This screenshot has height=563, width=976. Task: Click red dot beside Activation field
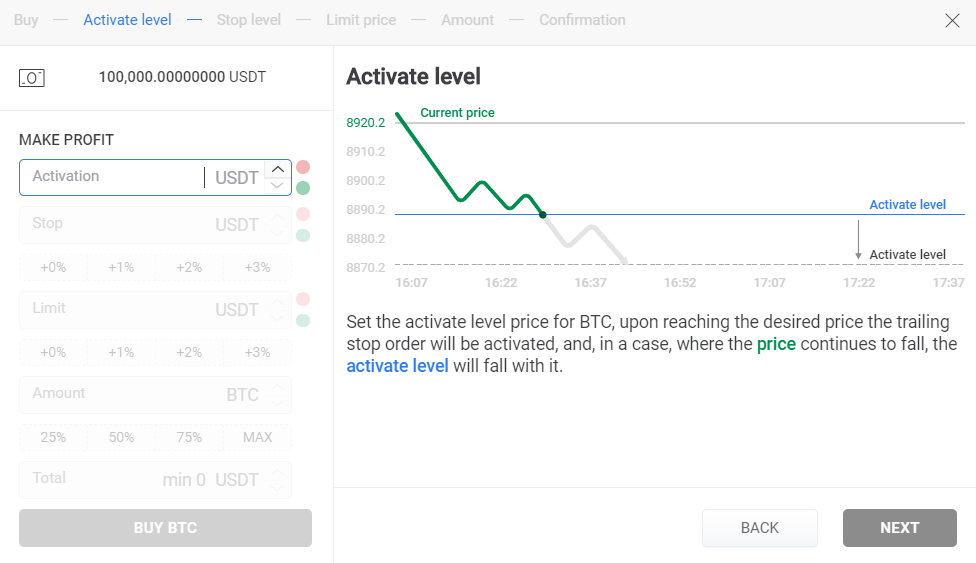303,167
